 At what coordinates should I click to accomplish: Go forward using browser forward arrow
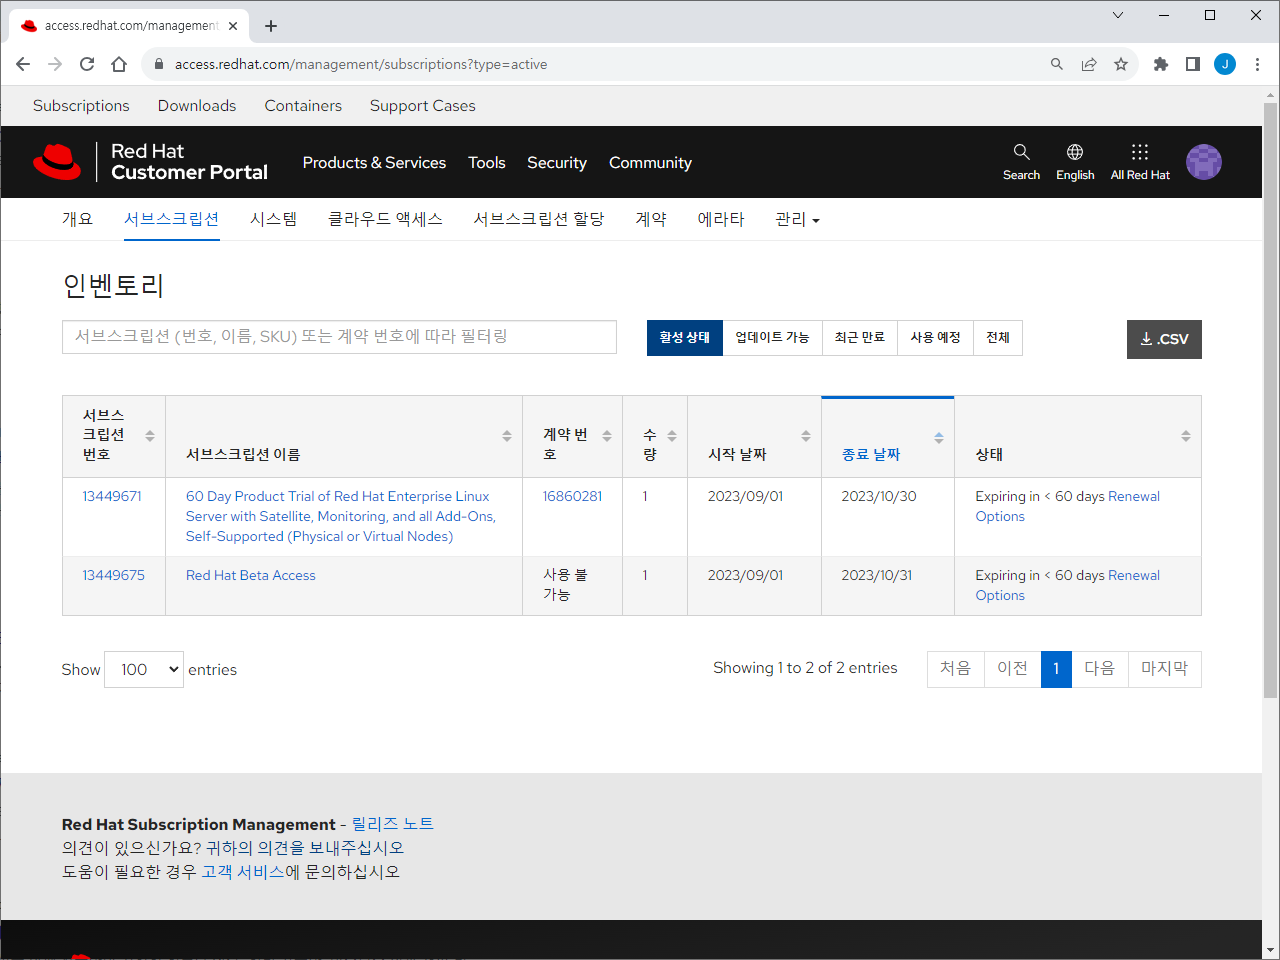pos(55,64)
